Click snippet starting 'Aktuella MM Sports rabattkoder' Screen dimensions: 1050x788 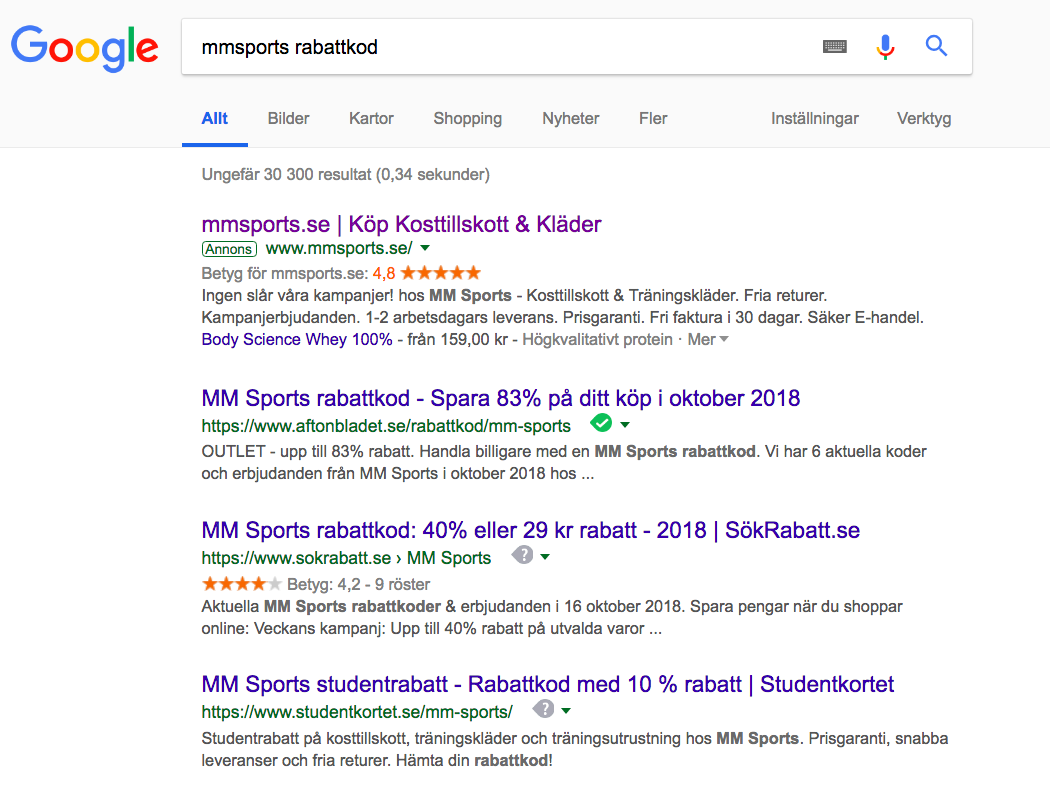[x=552, y=617]
